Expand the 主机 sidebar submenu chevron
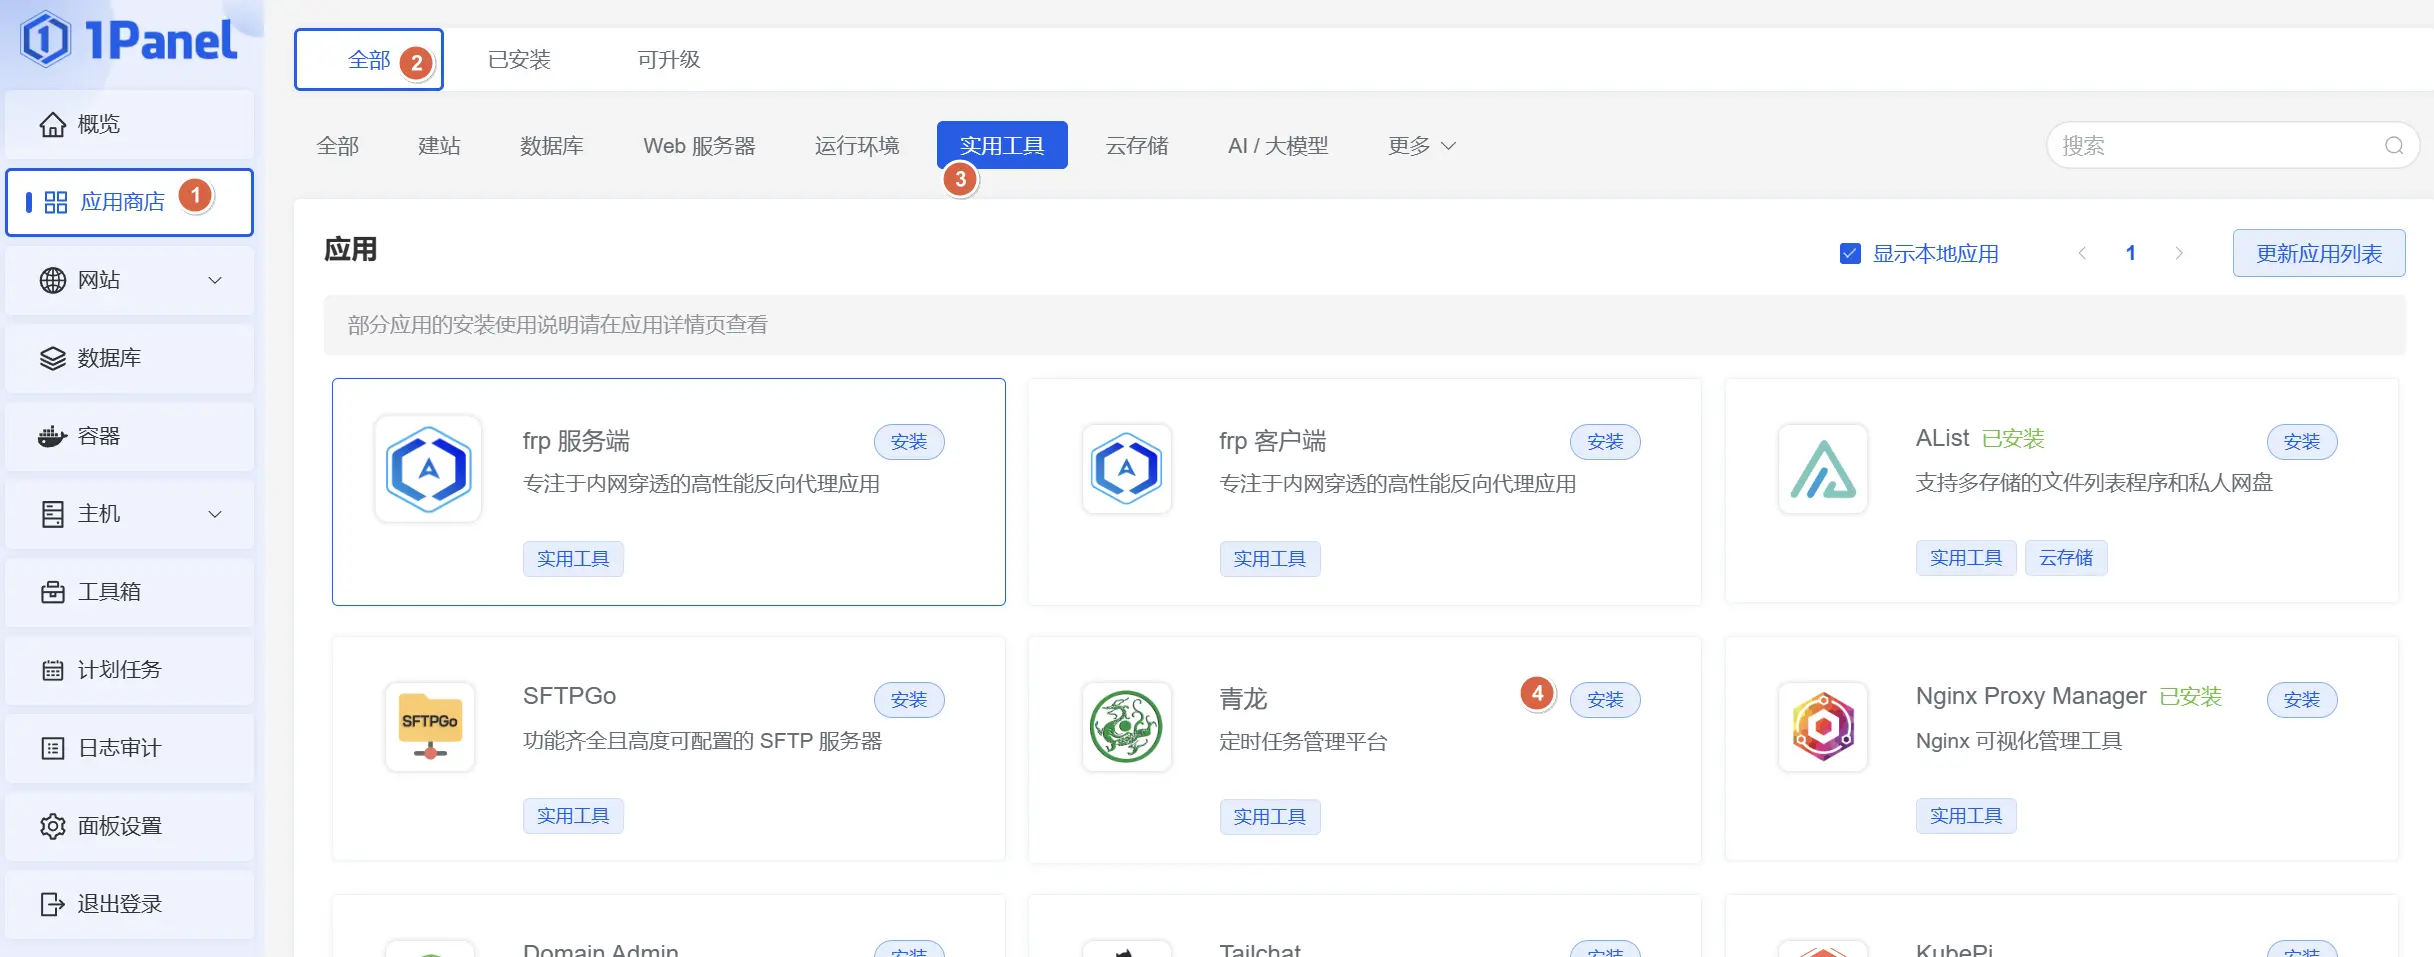2434x957 pixels. pos(215,514)
